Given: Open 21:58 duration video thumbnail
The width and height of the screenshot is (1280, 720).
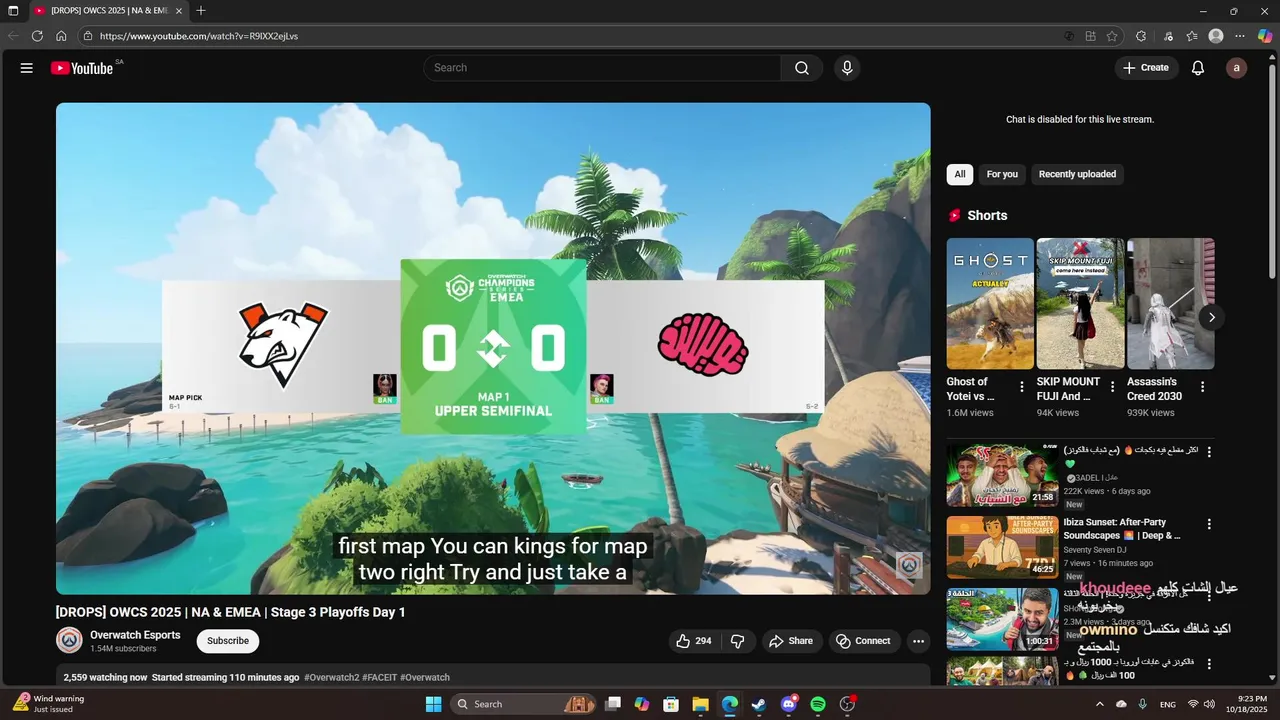Looking at the screenshot, I should click(x=1002, y=475).
